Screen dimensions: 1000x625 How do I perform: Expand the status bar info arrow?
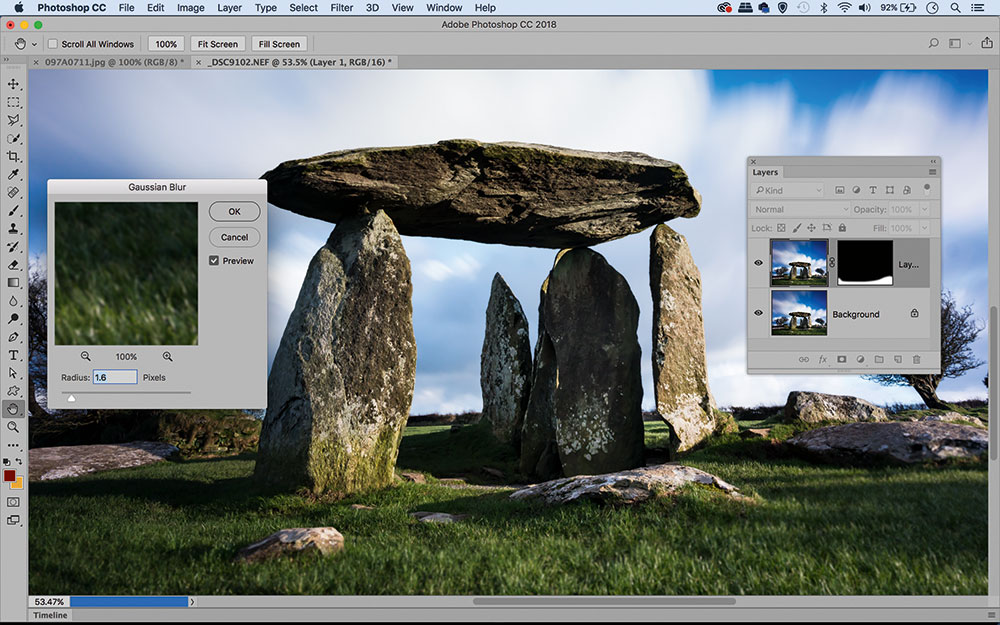192,601
